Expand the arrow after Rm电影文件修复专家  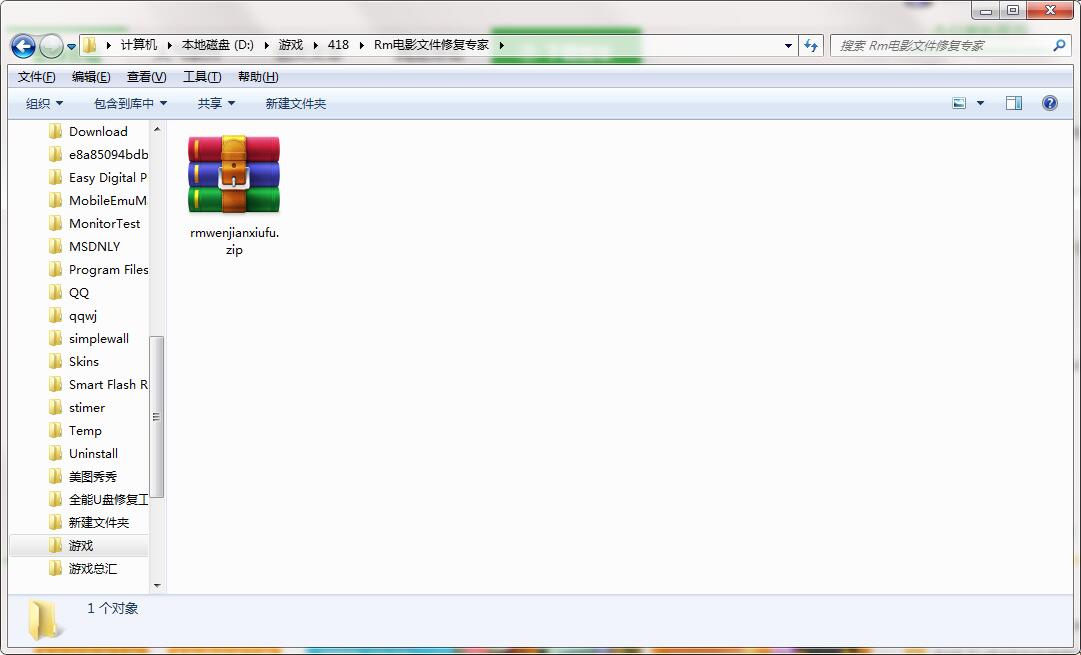point(501,46)
